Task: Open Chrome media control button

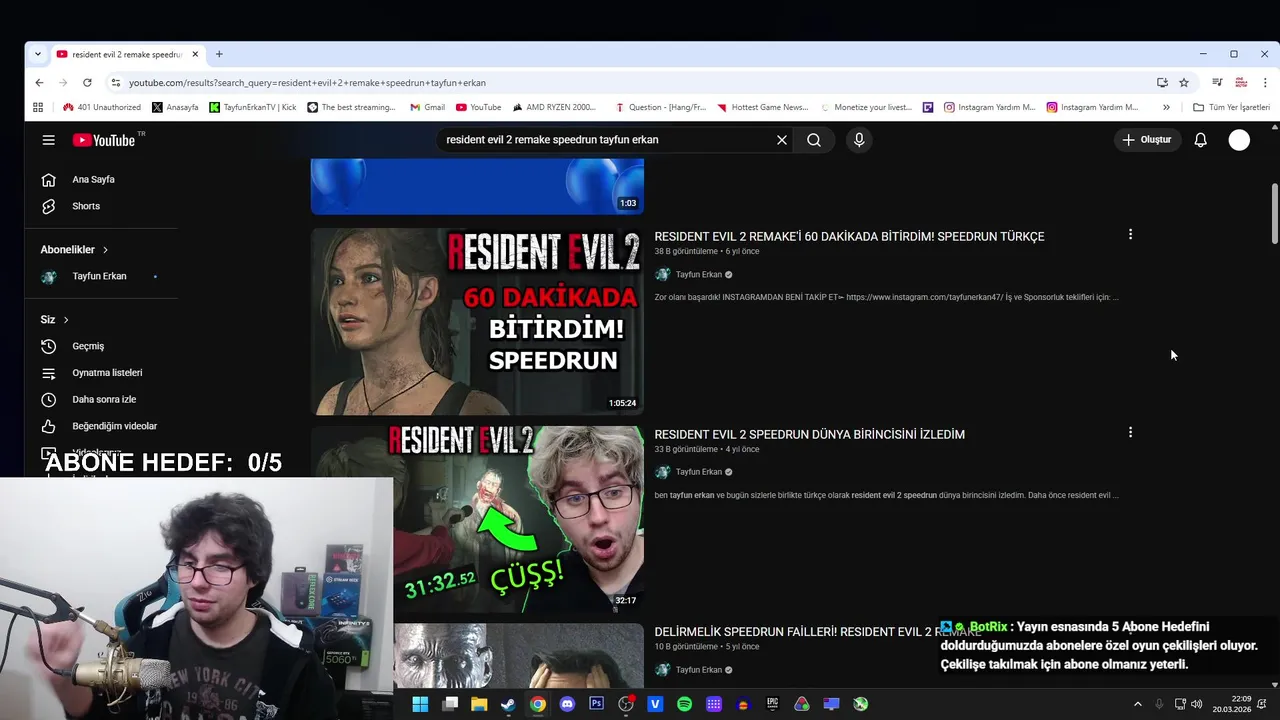Action: (1217, 82)
